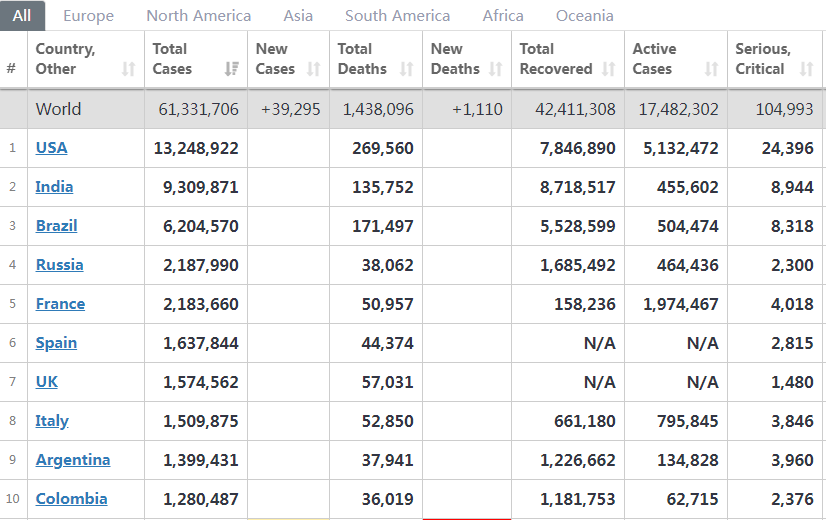Click the # column header
Screen dimensions: 826x520
click(11, 69)
